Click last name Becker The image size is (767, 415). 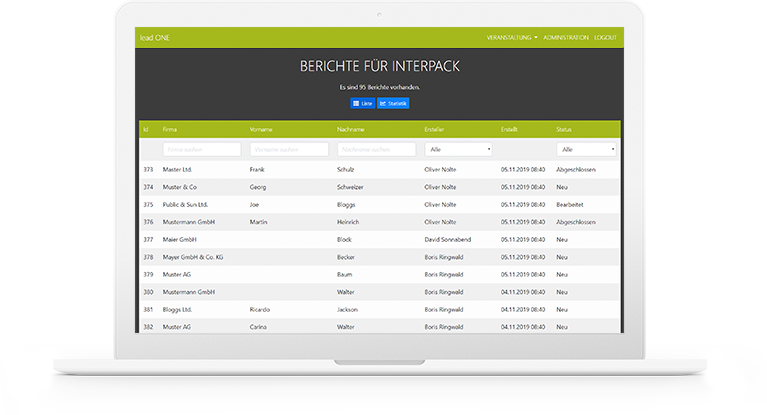click(346, 257)
